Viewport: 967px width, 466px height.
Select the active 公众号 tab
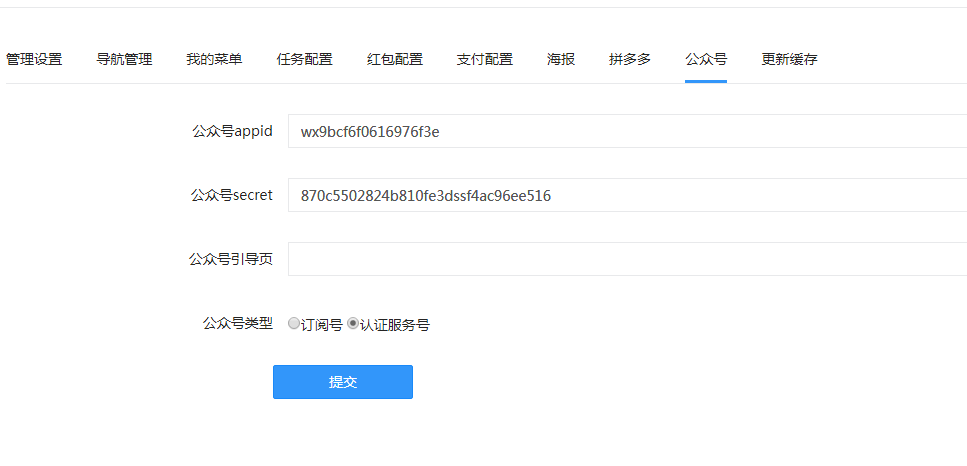pyautogui.click(x=706, y=59)
